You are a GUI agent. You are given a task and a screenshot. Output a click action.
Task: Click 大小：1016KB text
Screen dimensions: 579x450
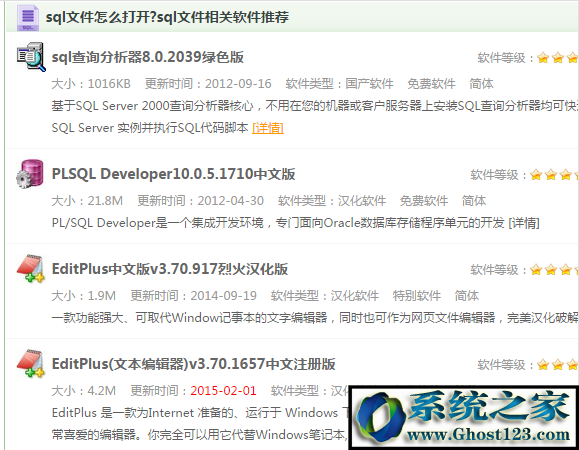point(91,84)
